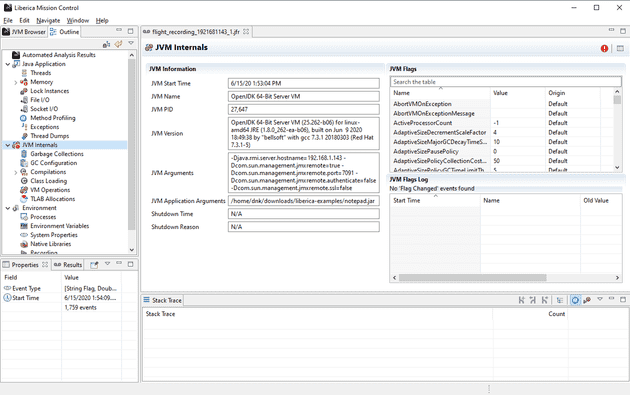Open the Outline view menu triangle
630x395 pixels.
tap(131, 43)
